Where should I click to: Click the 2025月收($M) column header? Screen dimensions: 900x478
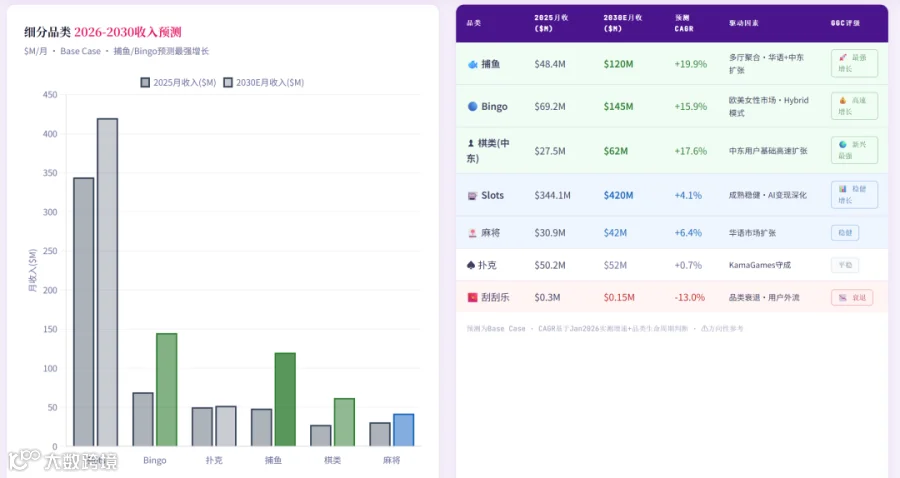coord(551,23)
